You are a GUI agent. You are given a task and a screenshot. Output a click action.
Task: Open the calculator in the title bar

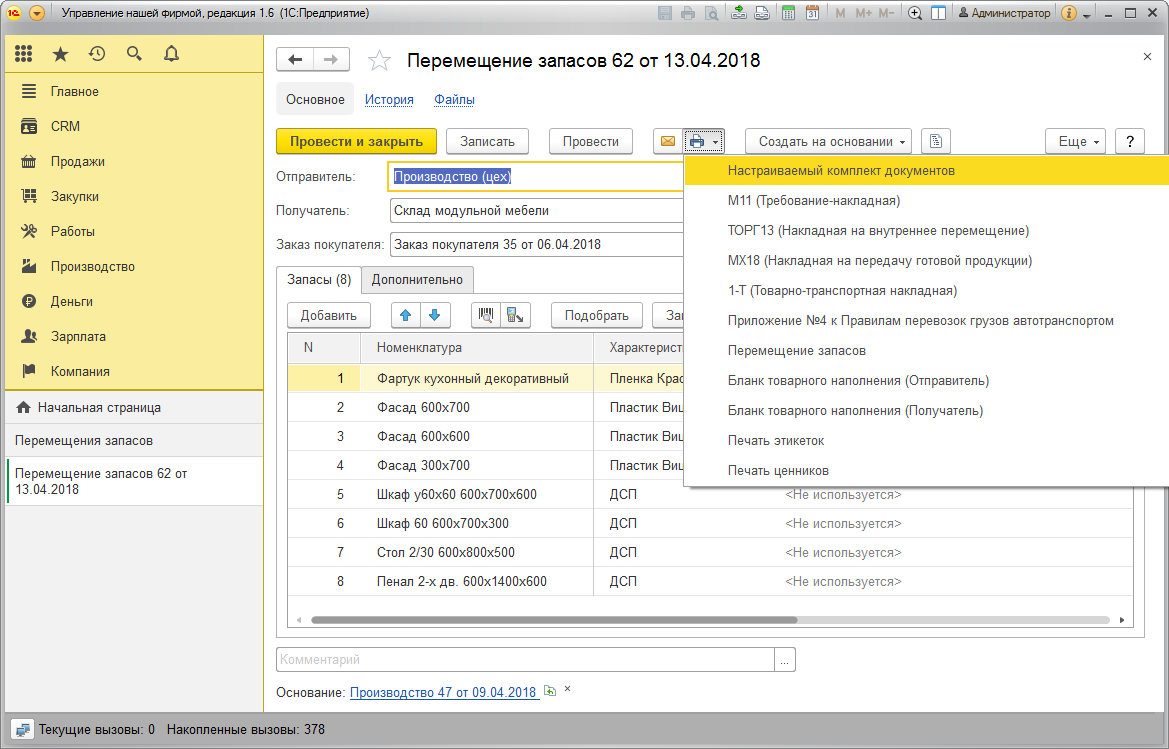coord(788,13)
